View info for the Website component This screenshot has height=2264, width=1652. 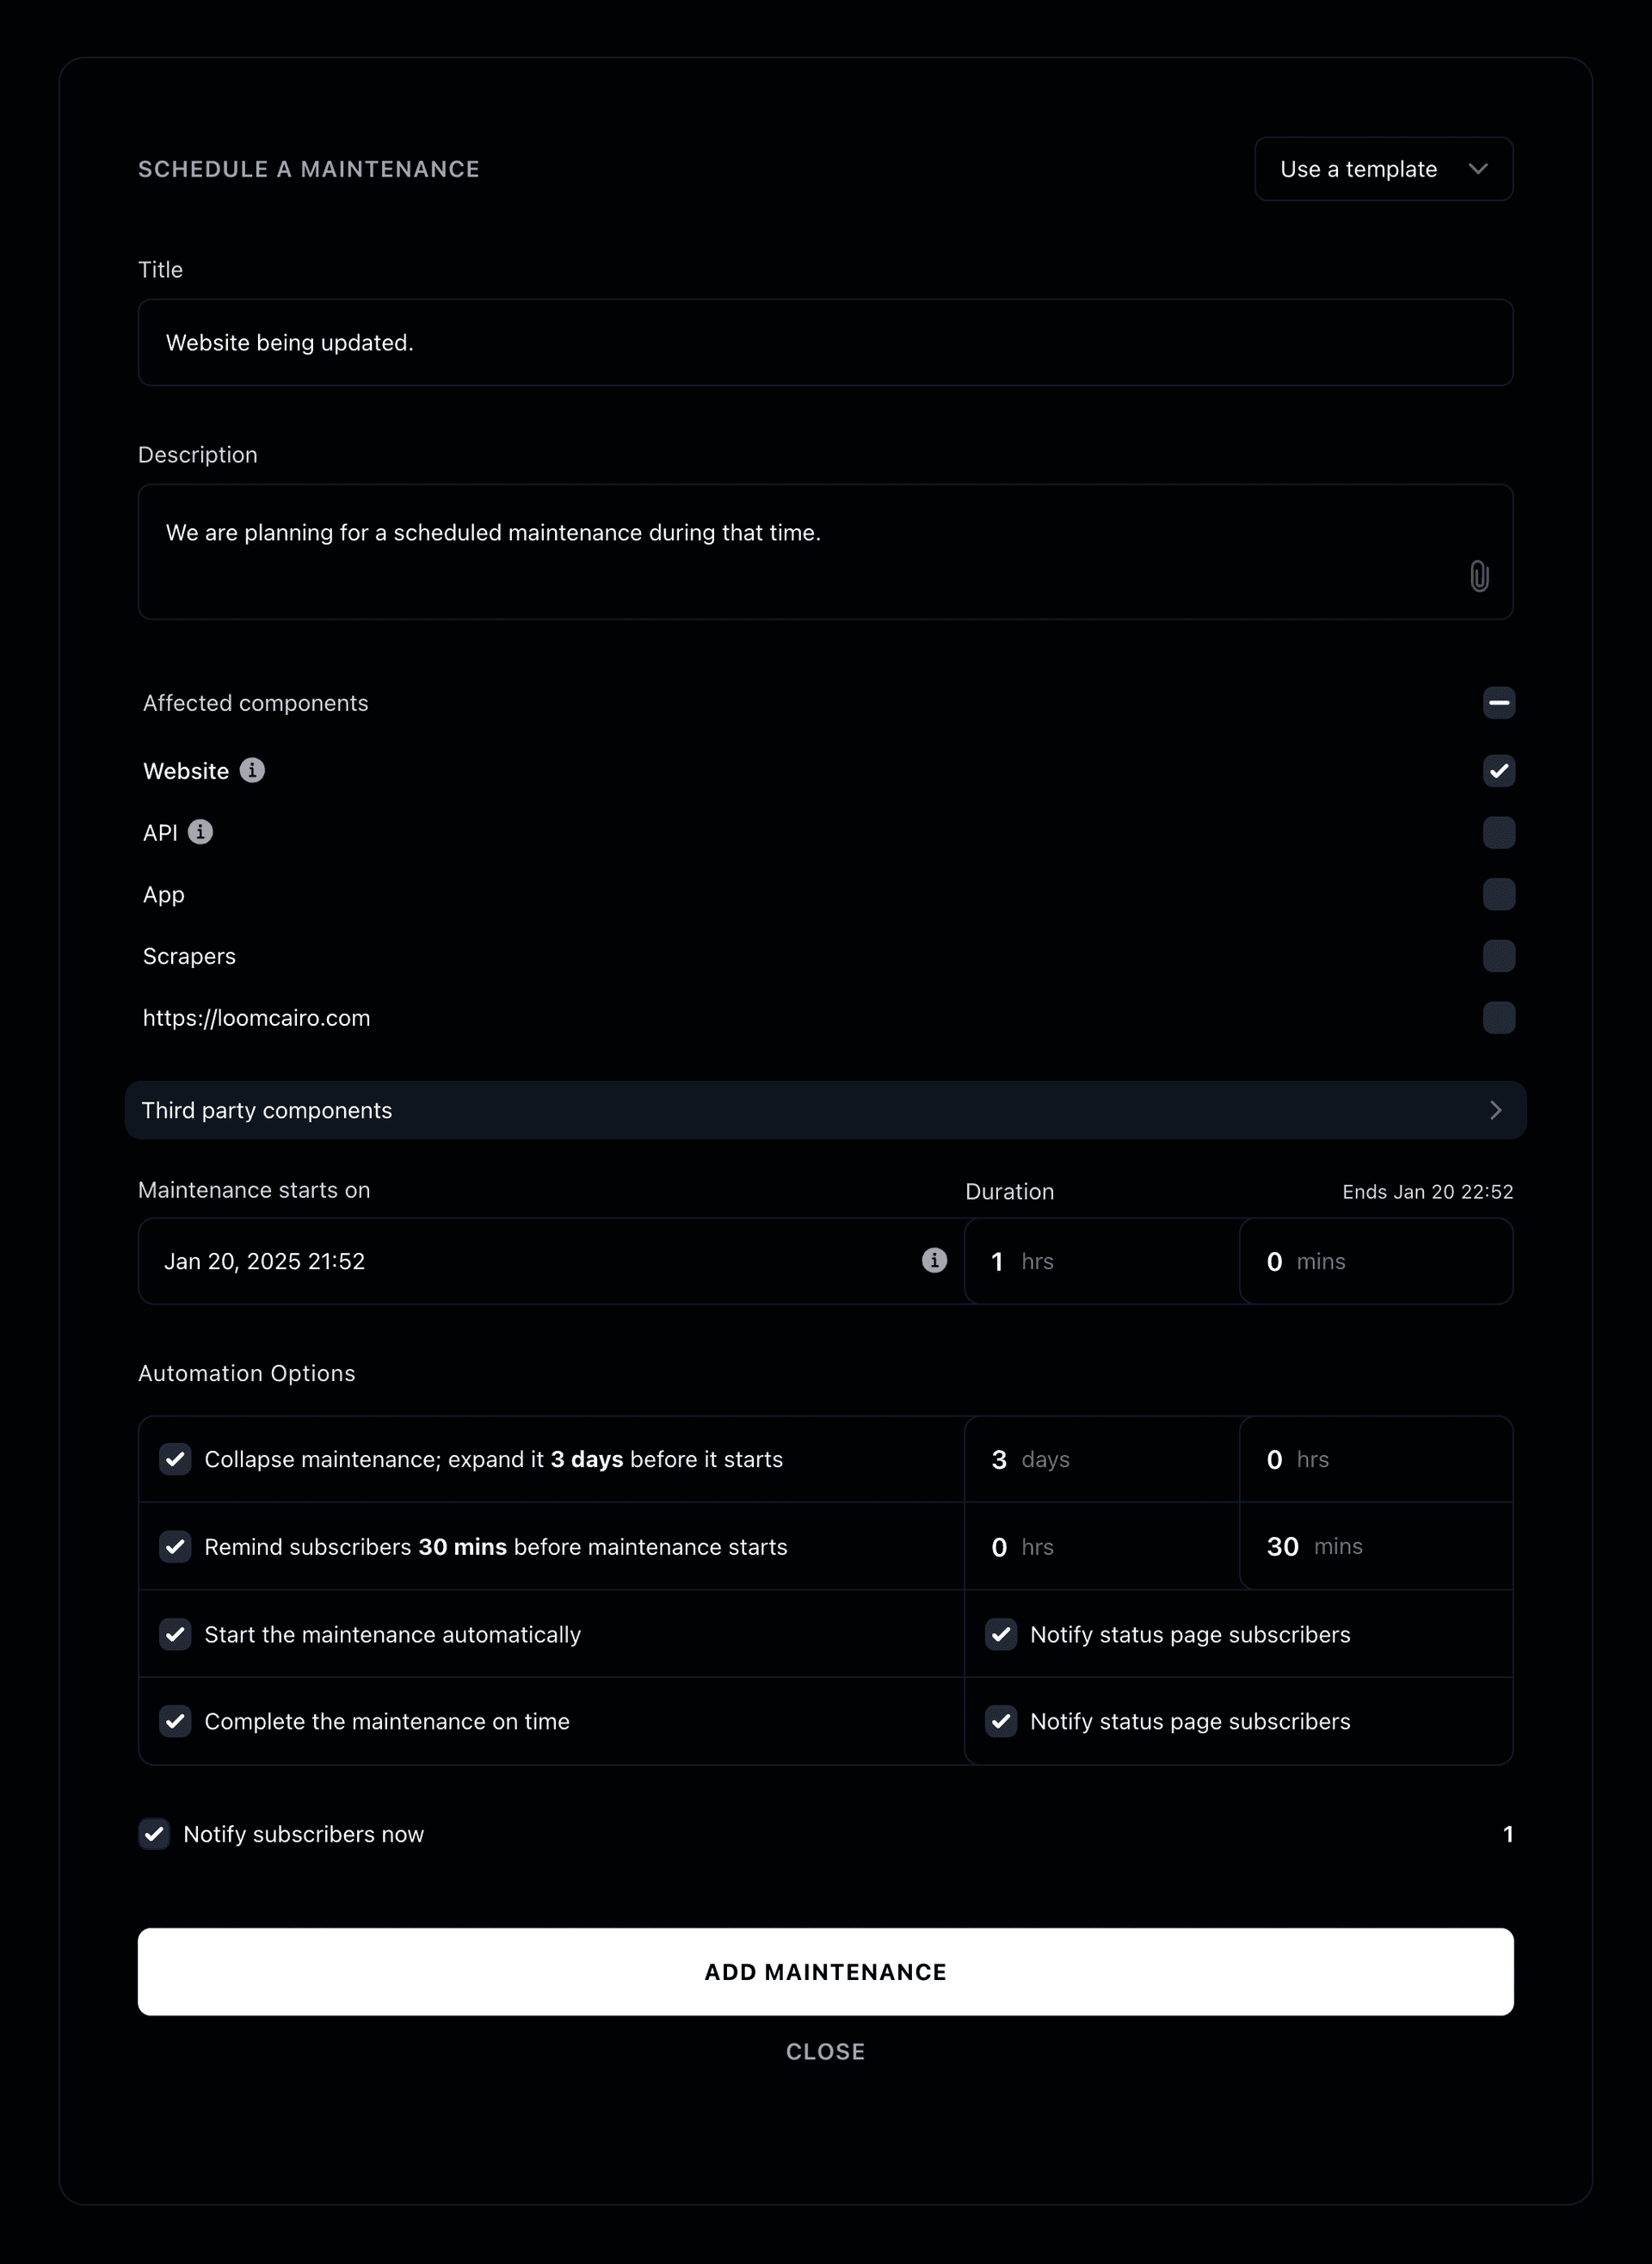(x=253, y=770)
